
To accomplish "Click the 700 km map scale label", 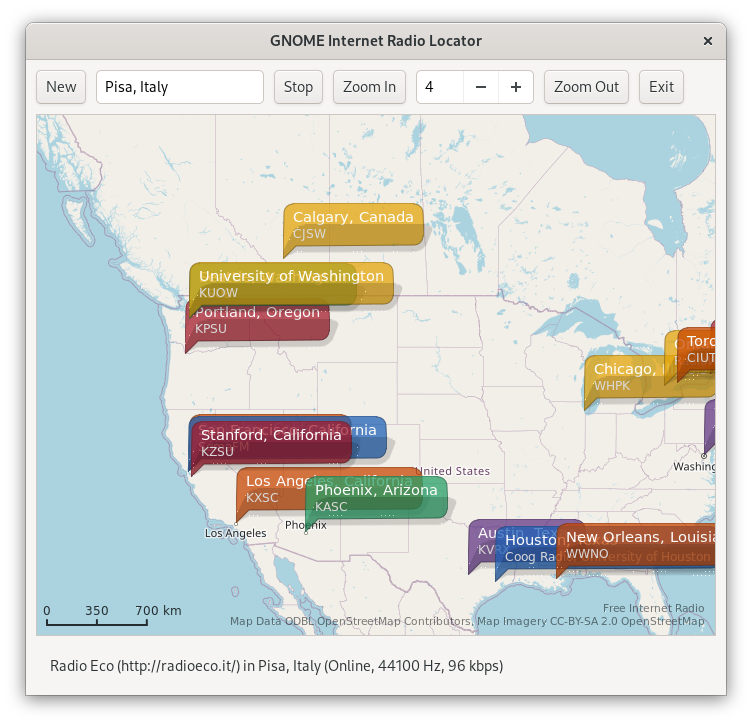I will [158, 610].
